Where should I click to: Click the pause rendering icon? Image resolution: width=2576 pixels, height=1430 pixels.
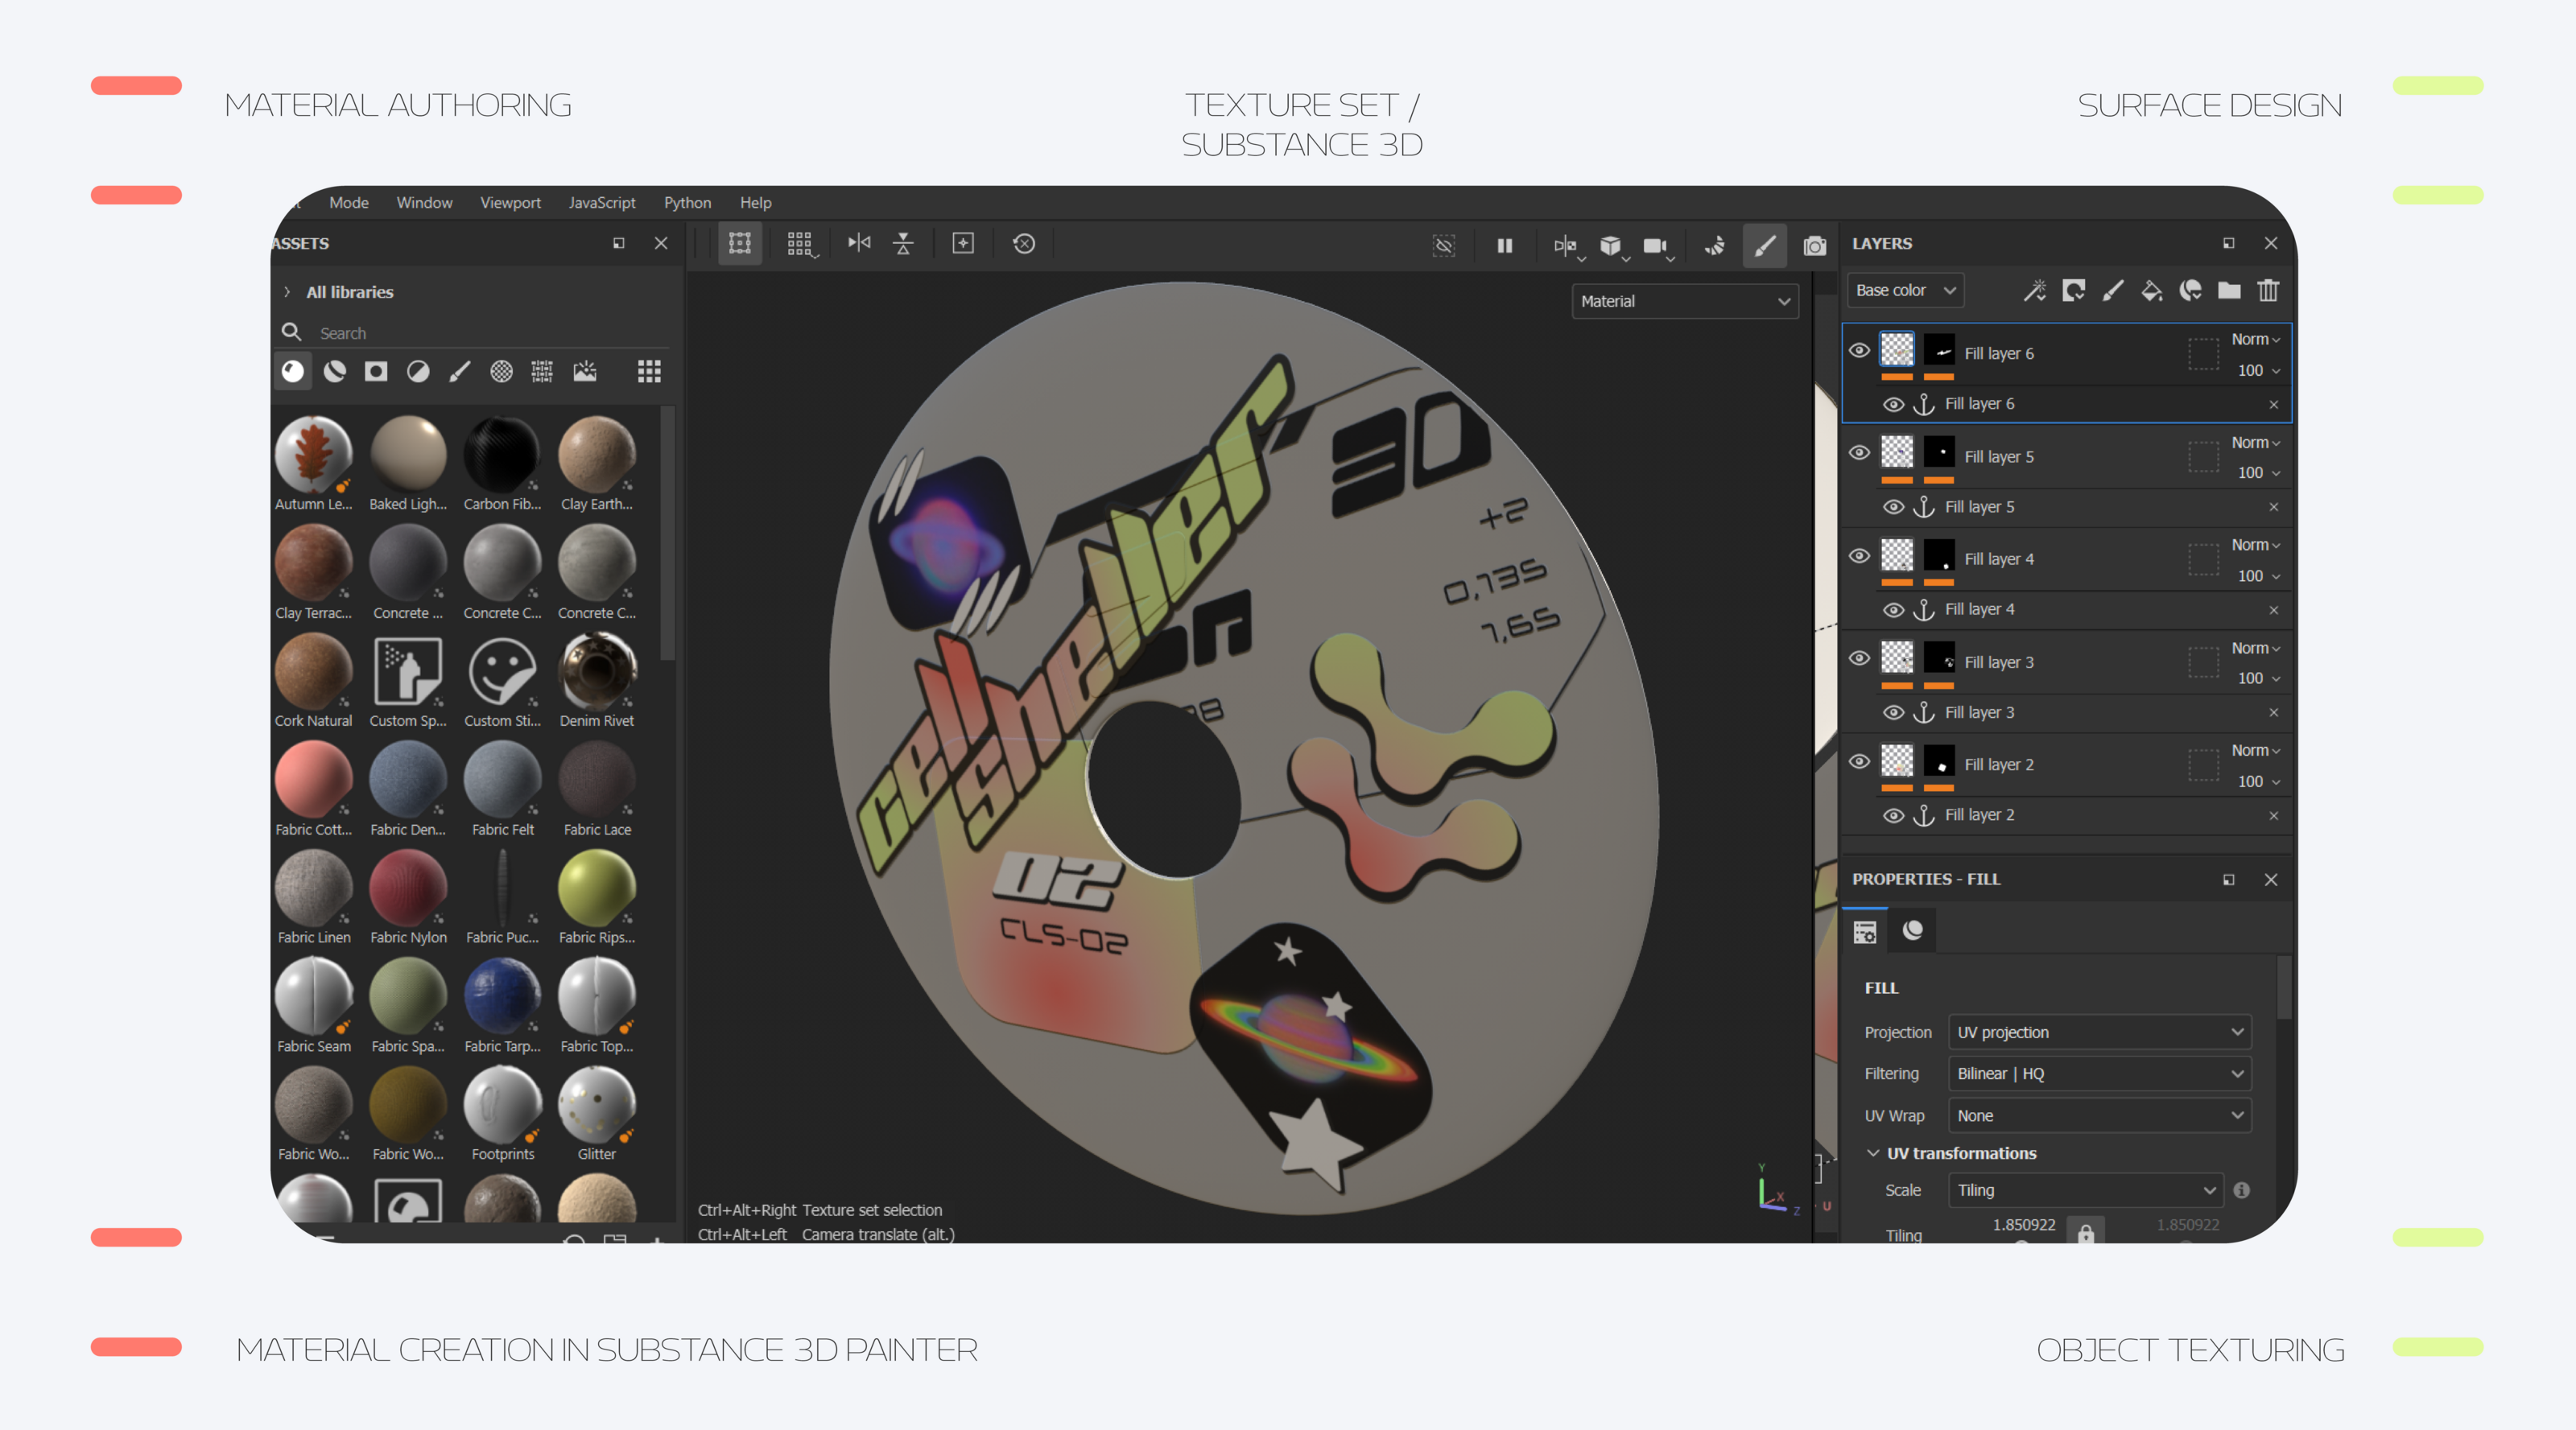pyautogui.click(x=1504, y=246)
